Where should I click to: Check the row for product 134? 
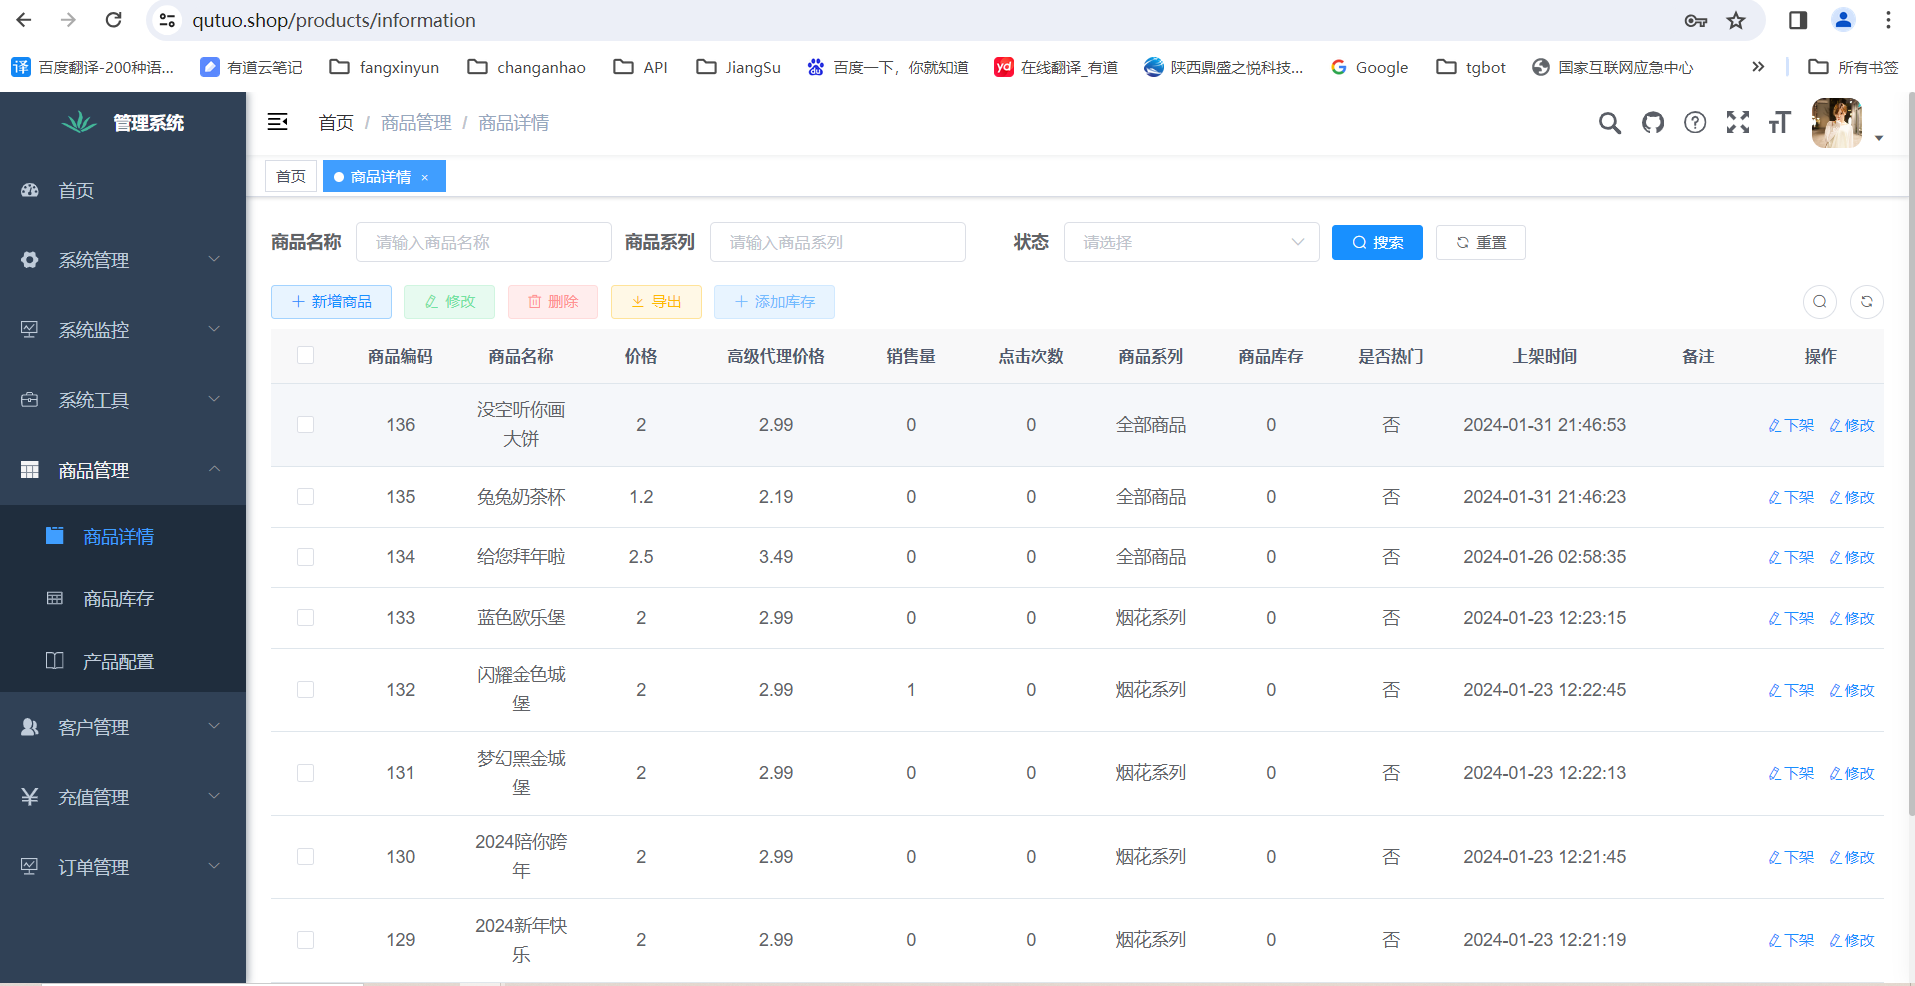[306, 557]
